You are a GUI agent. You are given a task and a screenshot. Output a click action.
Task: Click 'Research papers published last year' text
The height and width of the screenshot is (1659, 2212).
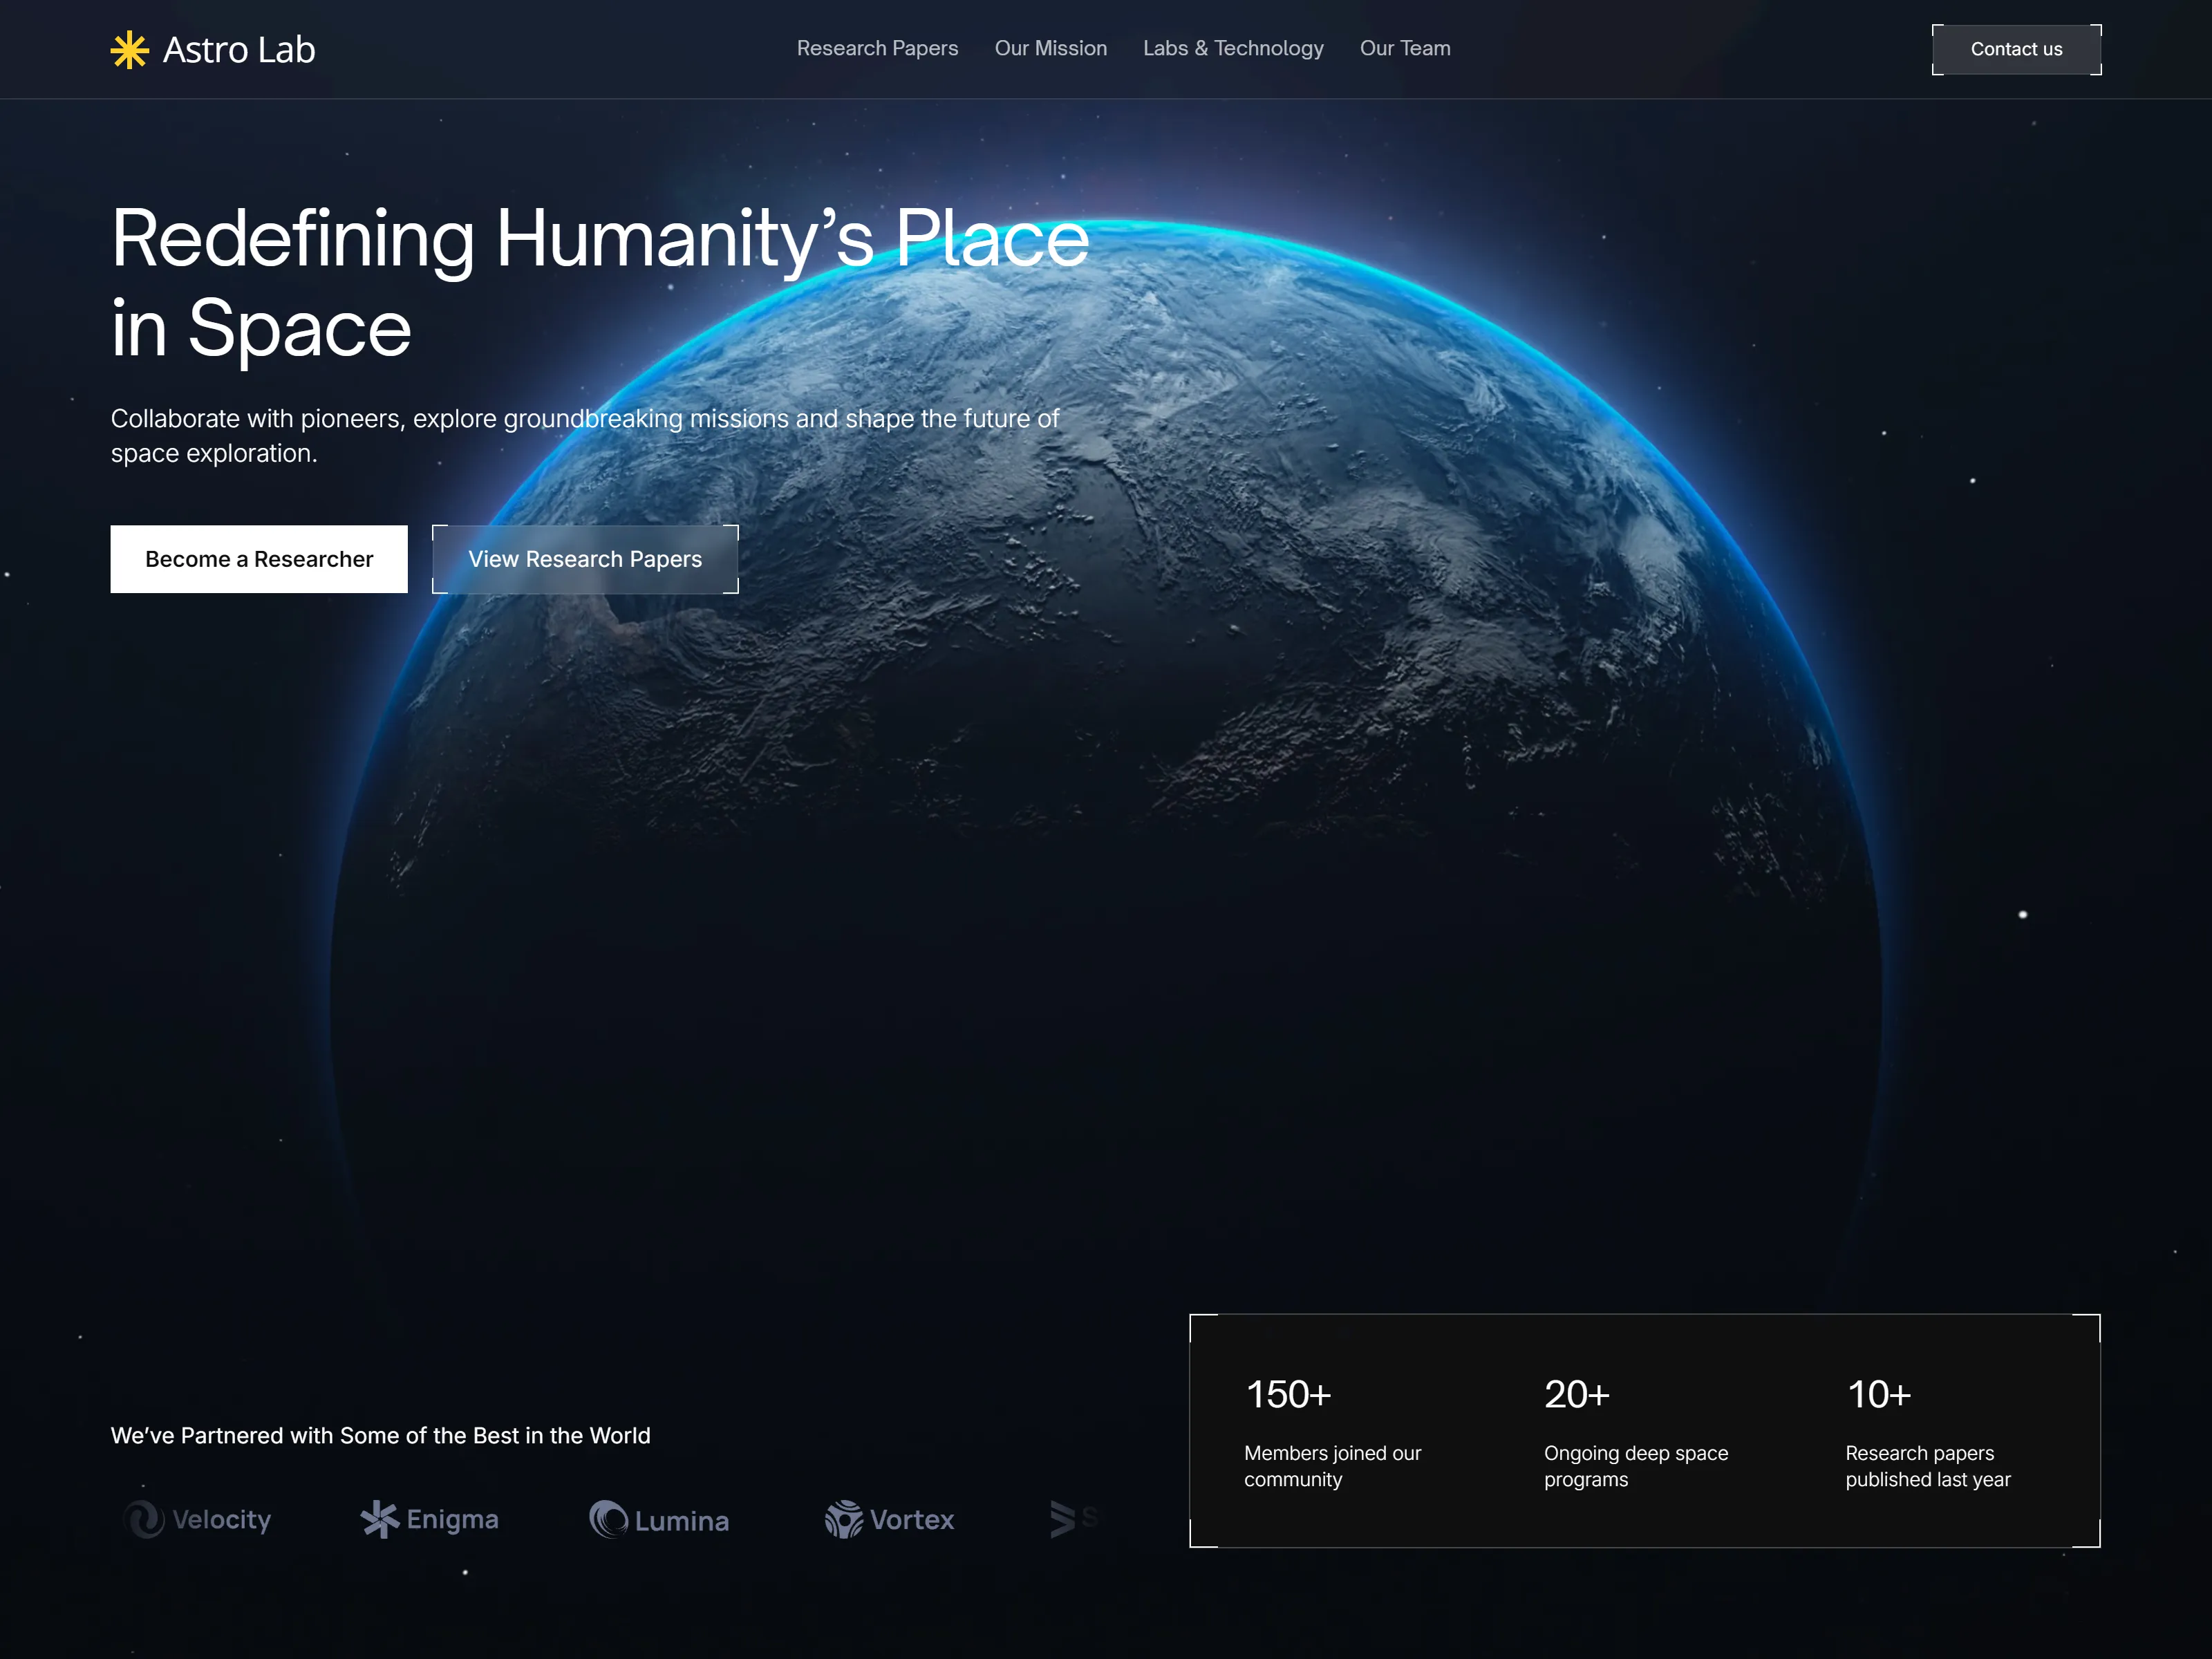(1927, 1466)
